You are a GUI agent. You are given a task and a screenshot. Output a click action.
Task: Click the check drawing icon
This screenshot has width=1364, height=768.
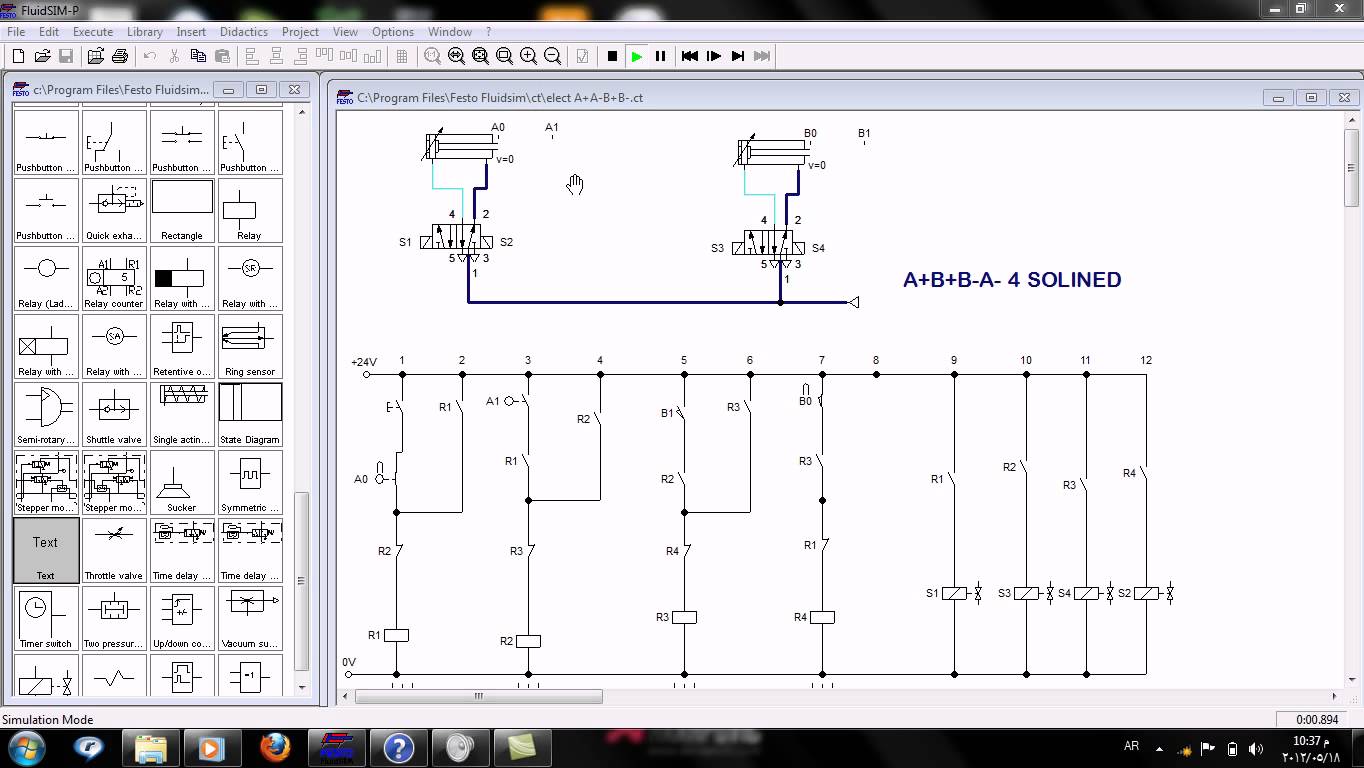582,56
